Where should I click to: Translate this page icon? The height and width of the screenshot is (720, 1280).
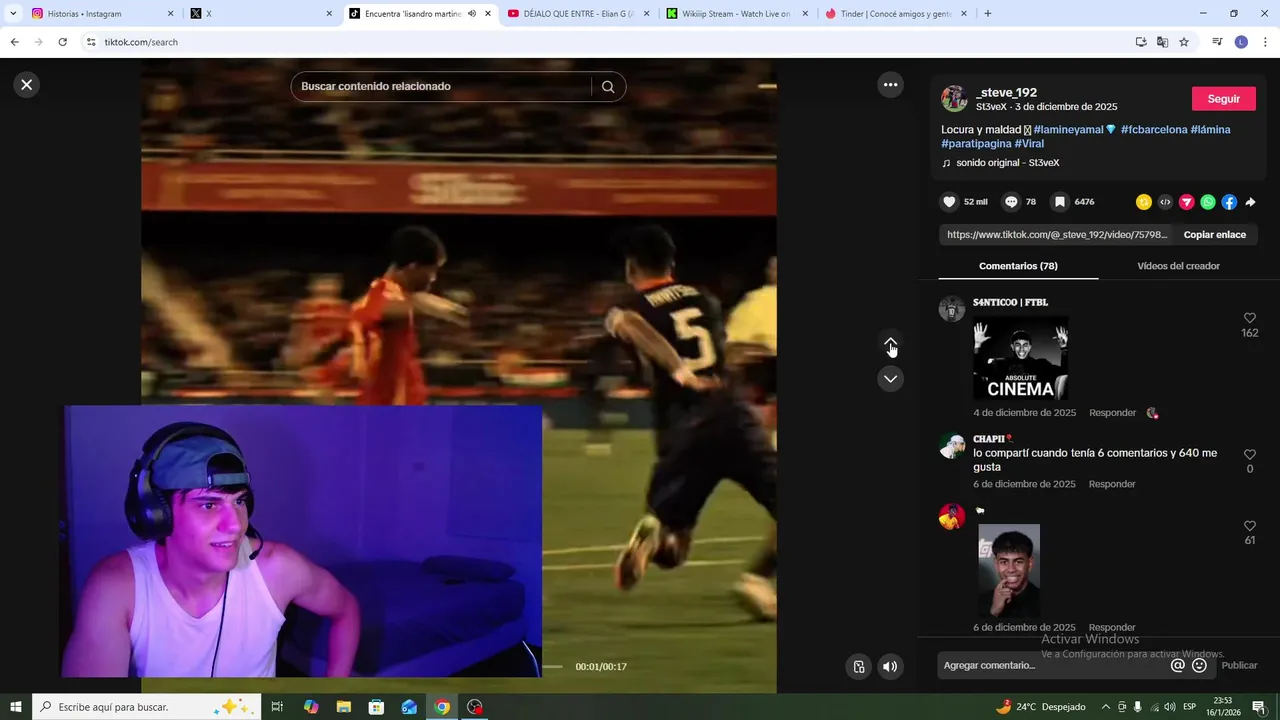[x=1162, y=42]
